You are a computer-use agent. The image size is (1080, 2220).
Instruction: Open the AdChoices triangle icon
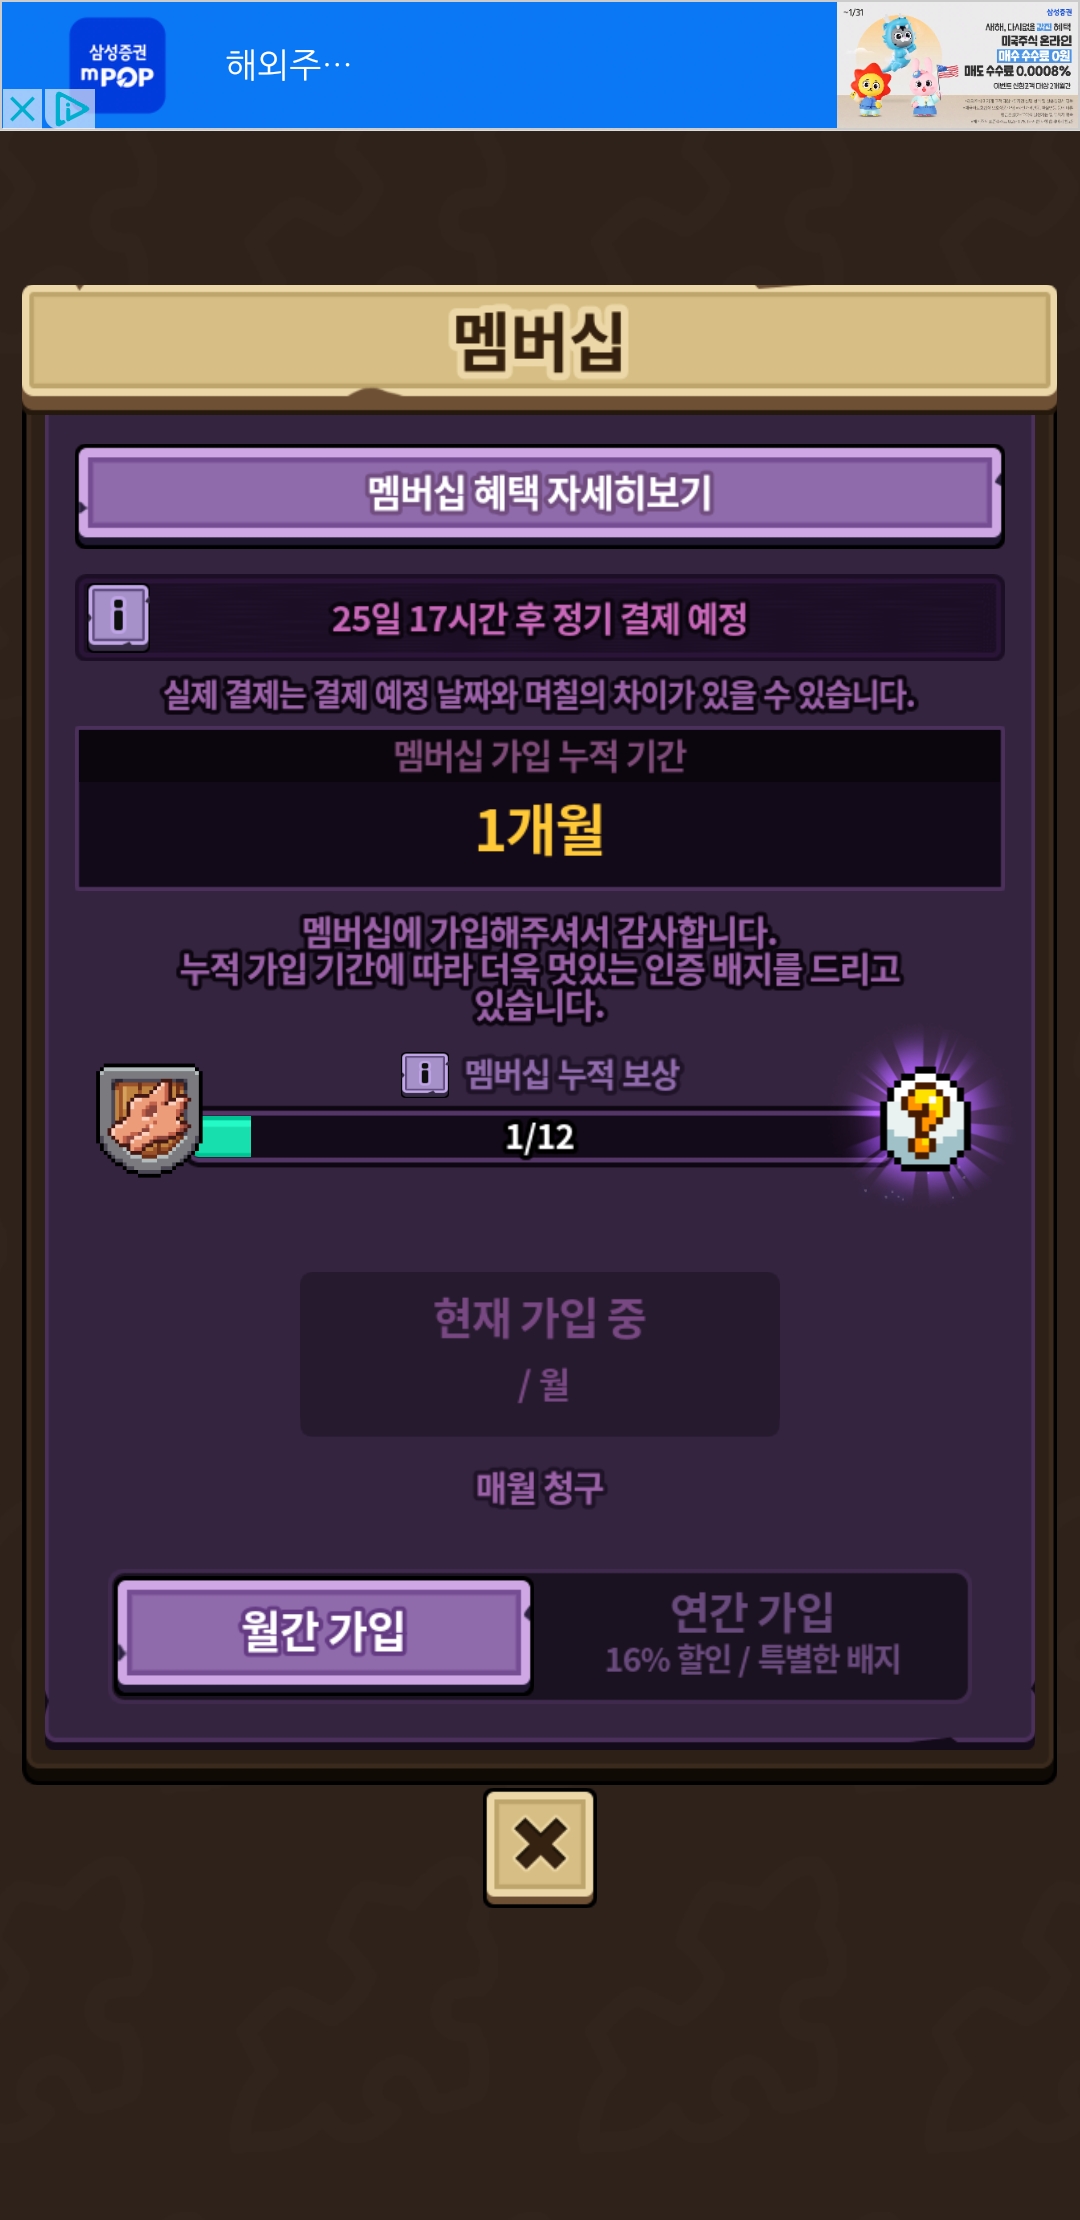(70, 108)
